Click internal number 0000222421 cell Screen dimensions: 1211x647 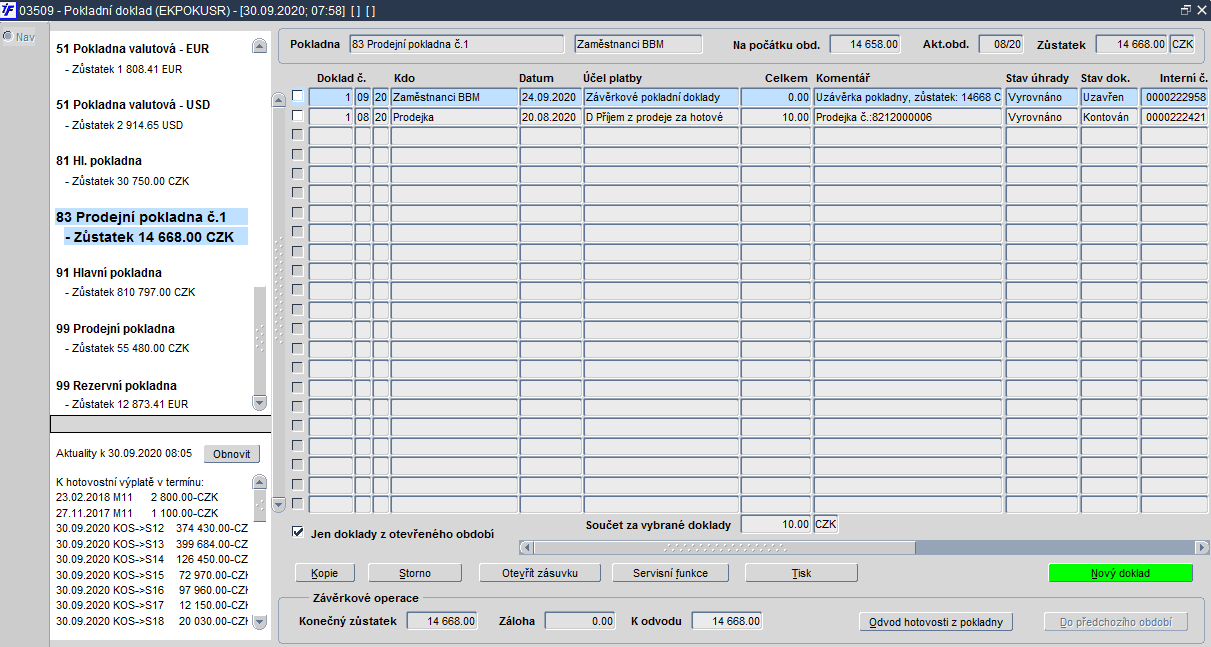[x=1176, y=116]
